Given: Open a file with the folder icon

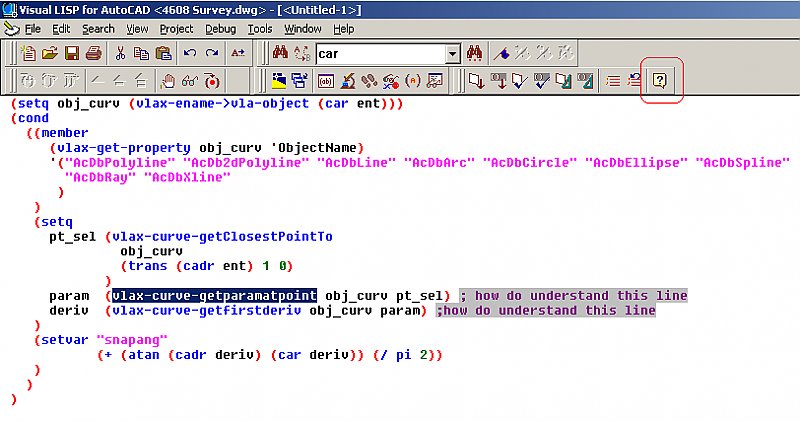Looking at the screenshot, I should pos(49,53).
